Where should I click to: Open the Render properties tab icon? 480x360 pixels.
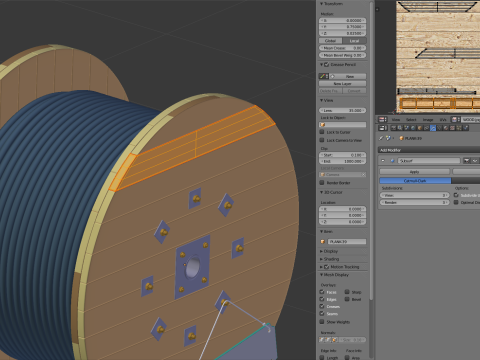tap(394, 128)
